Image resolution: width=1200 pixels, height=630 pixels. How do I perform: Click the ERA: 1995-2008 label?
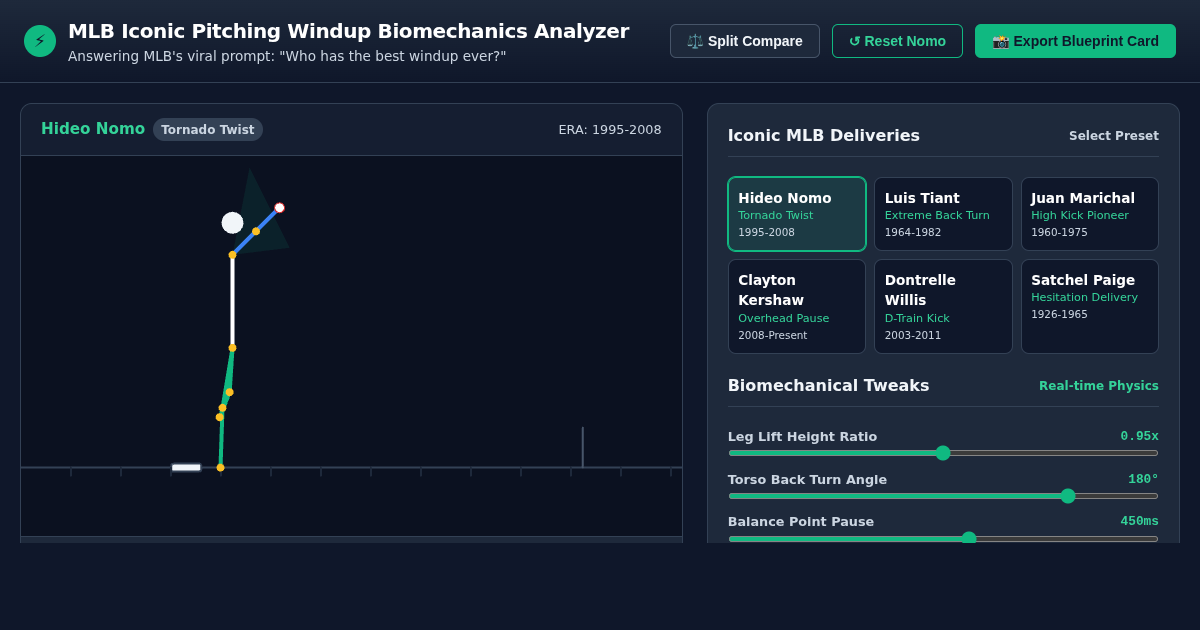click(x=610, y=130)
